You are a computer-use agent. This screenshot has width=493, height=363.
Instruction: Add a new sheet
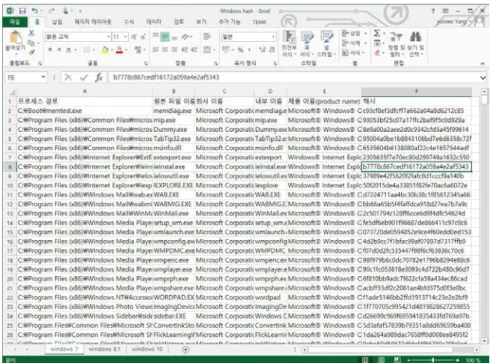click(186, 349)
